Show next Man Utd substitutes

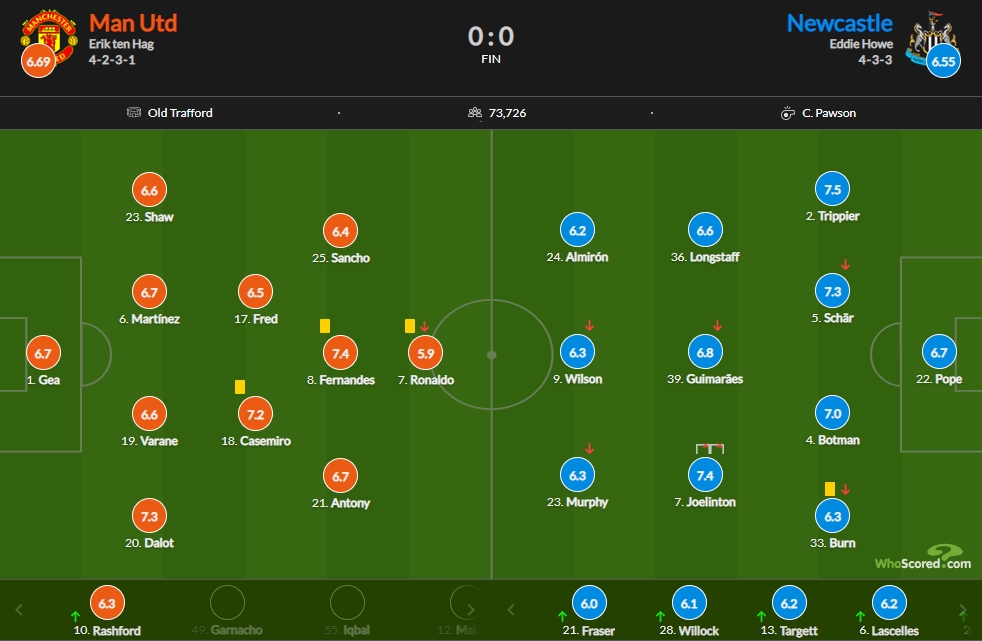471,610
